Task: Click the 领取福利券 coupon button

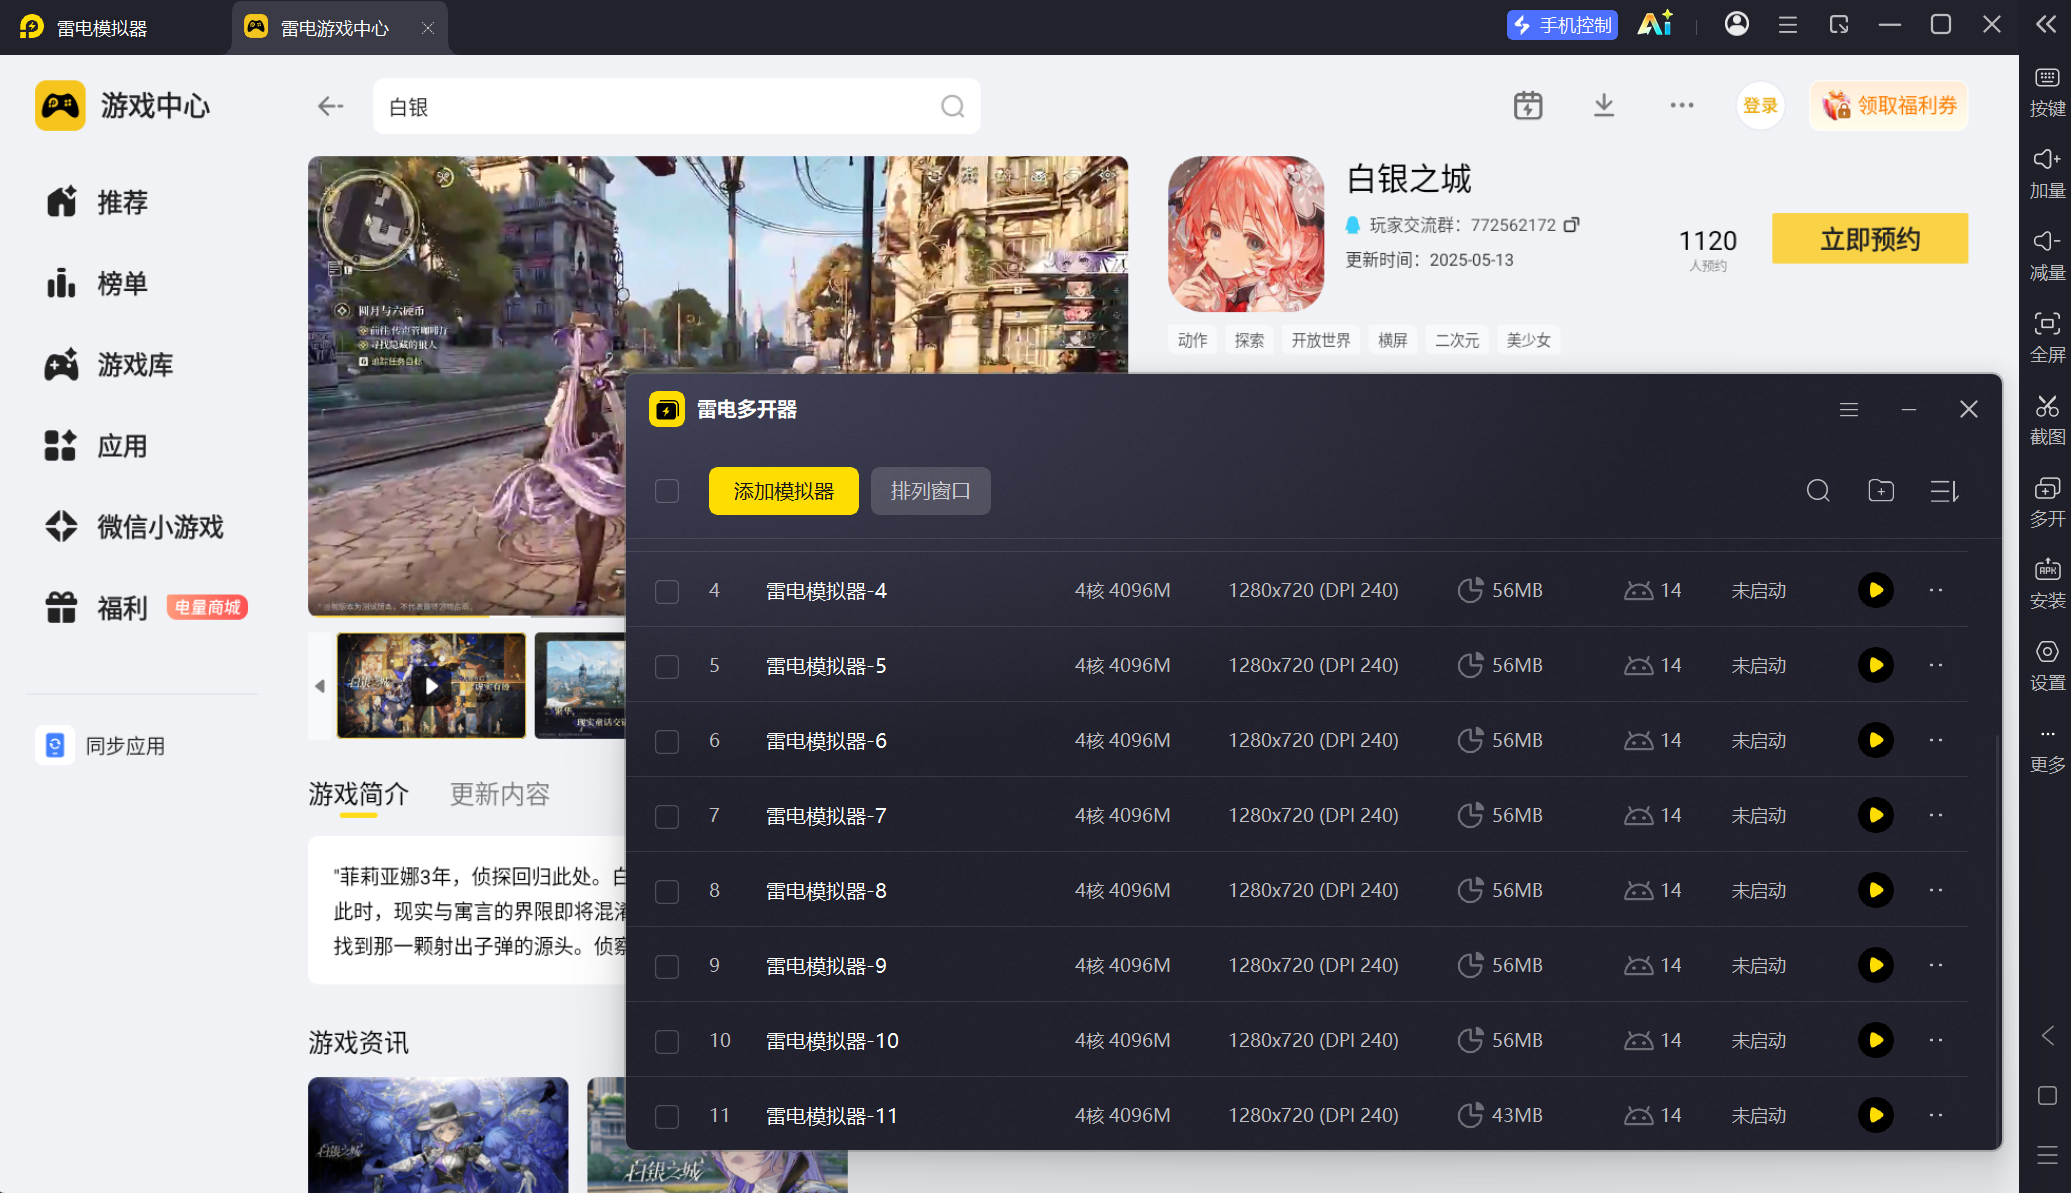Action: coord(1889,106)
